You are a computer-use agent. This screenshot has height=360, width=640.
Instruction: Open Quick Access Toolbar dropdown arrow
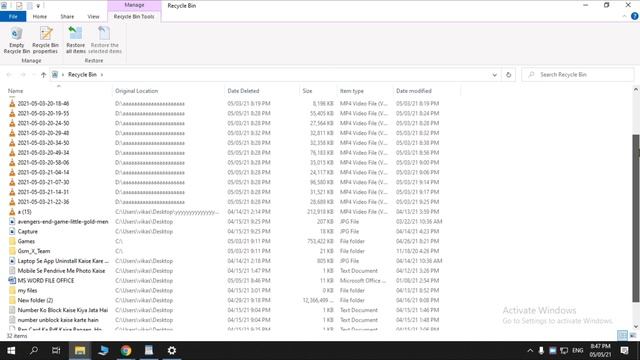38,6
